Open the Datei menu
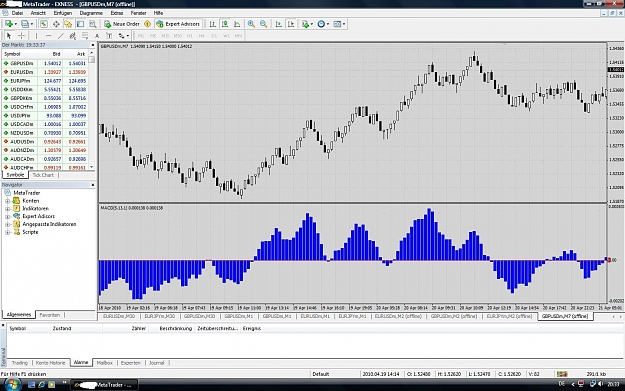The width and height of the screenshot is (625, 391). tap(17, 13)
